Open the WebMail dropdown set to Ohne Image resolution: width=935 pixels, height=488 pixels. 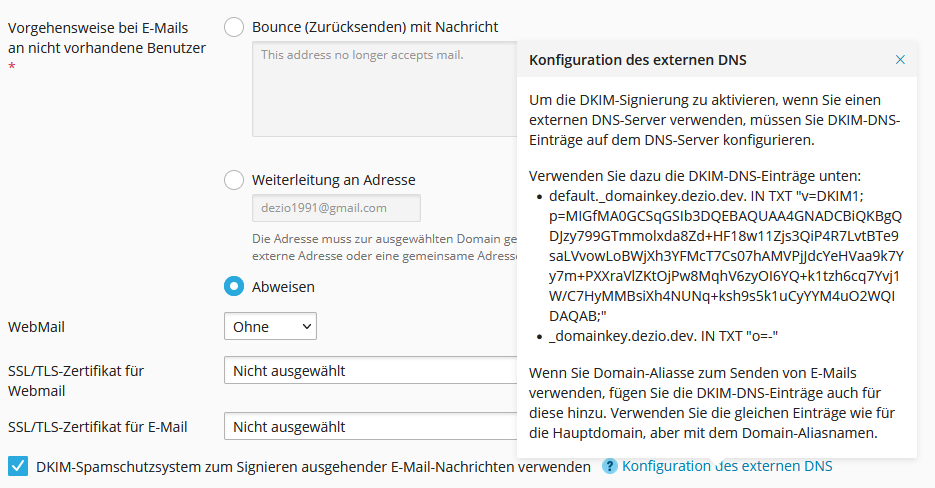[x=270, y=326]
